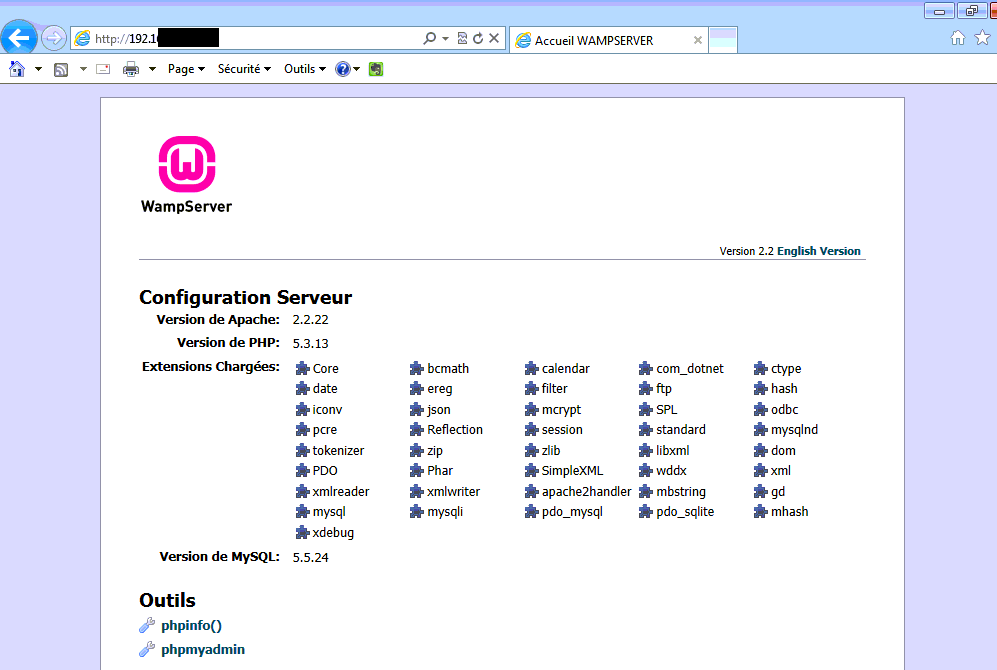Screen dimensions: 997x670
Task: Refresh the page with the reload icon
Action: (x=478, y=38)
